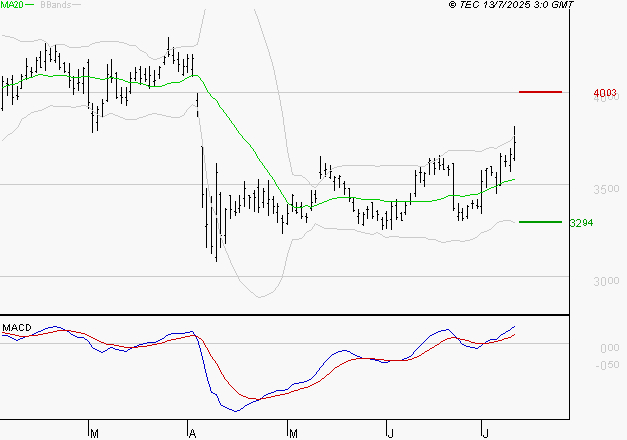Toggle the BBands legend label
The height and width of the screenshot is (440, 627).
pyautogui.click(x=54, y=5)
